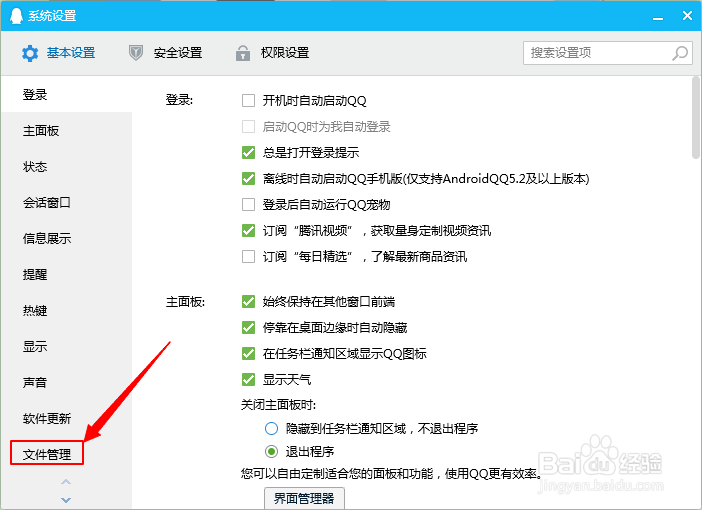
Task: Click the QQ penguin logo in the title bar
Action: coord(17,16)
